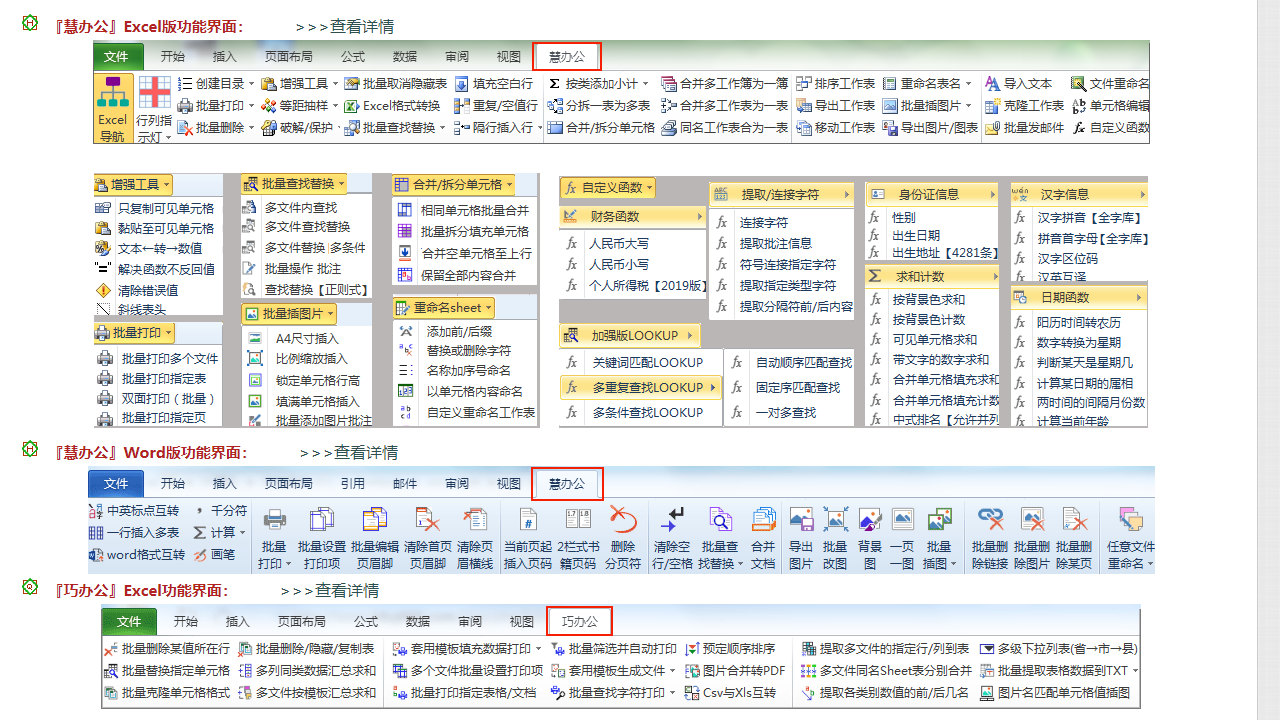This screenshot has height=720, width=1280.
Task: Select 按背景色求和 function
Action: coord(929,299)
